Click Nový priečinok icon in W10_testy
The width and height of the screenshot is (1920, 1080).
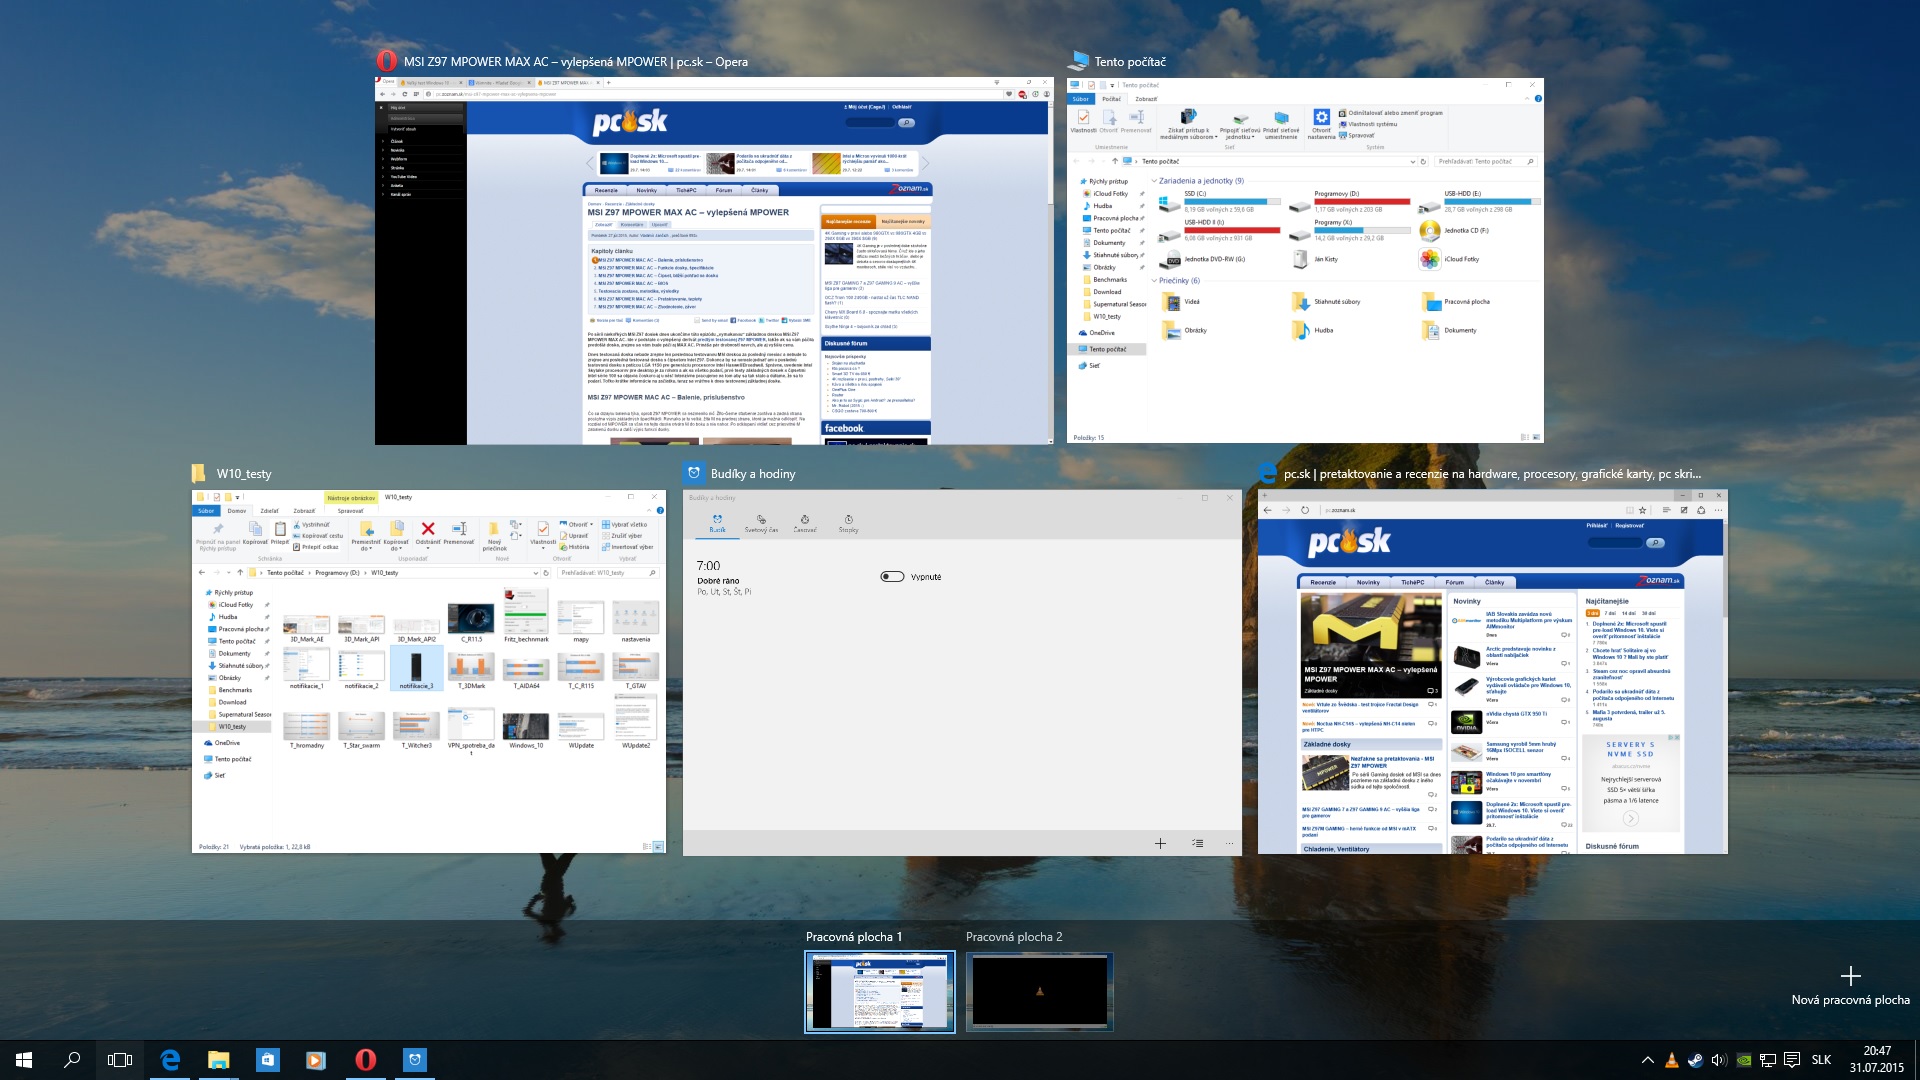(494, 529)
